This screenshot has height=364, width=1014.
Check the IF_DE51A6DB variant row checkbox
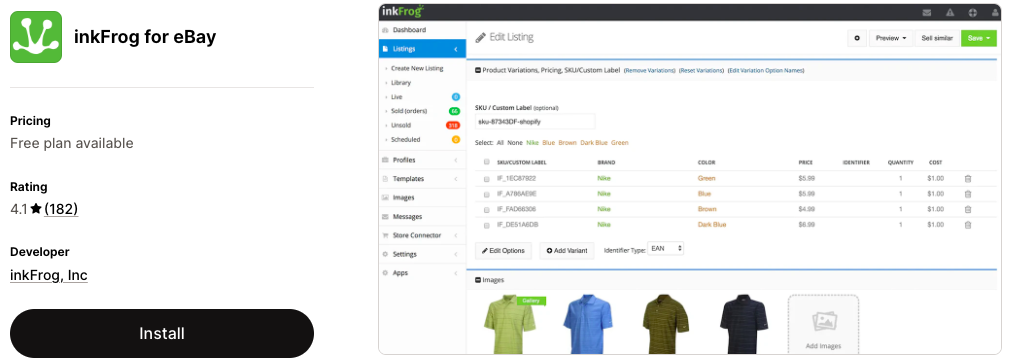coord(487,225)
